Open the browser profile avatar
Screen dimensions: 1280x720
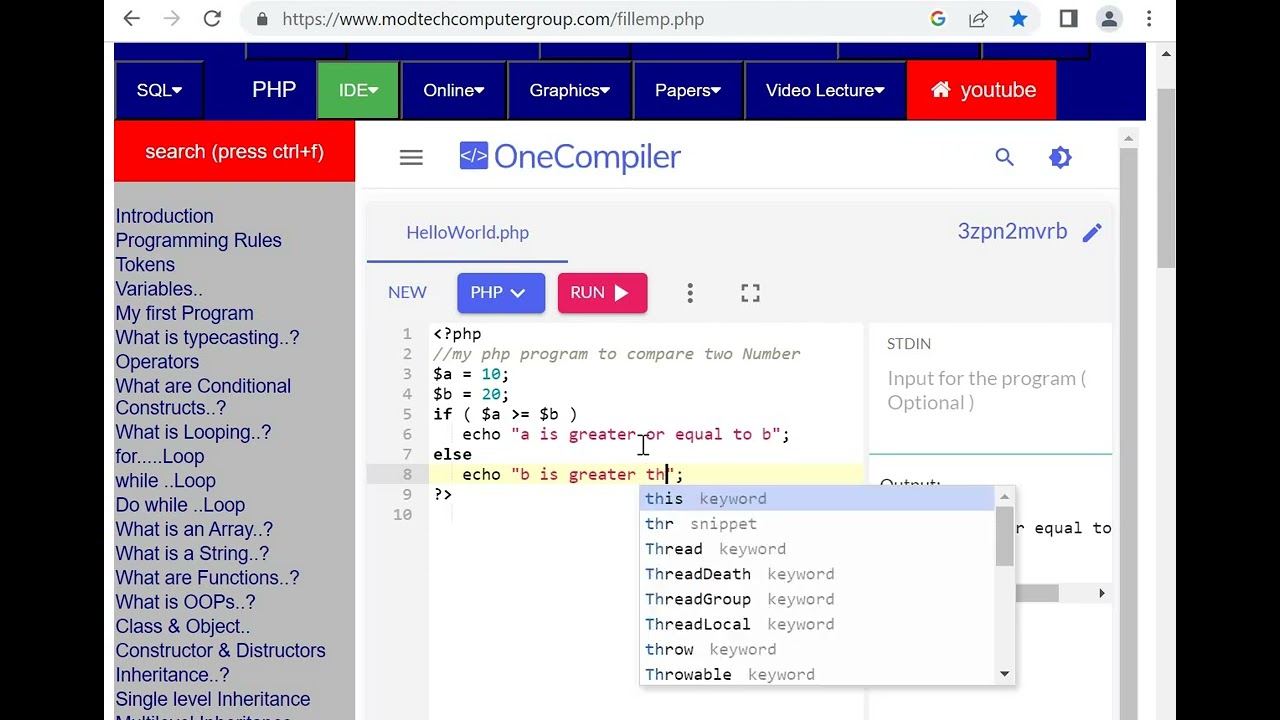1109,19
